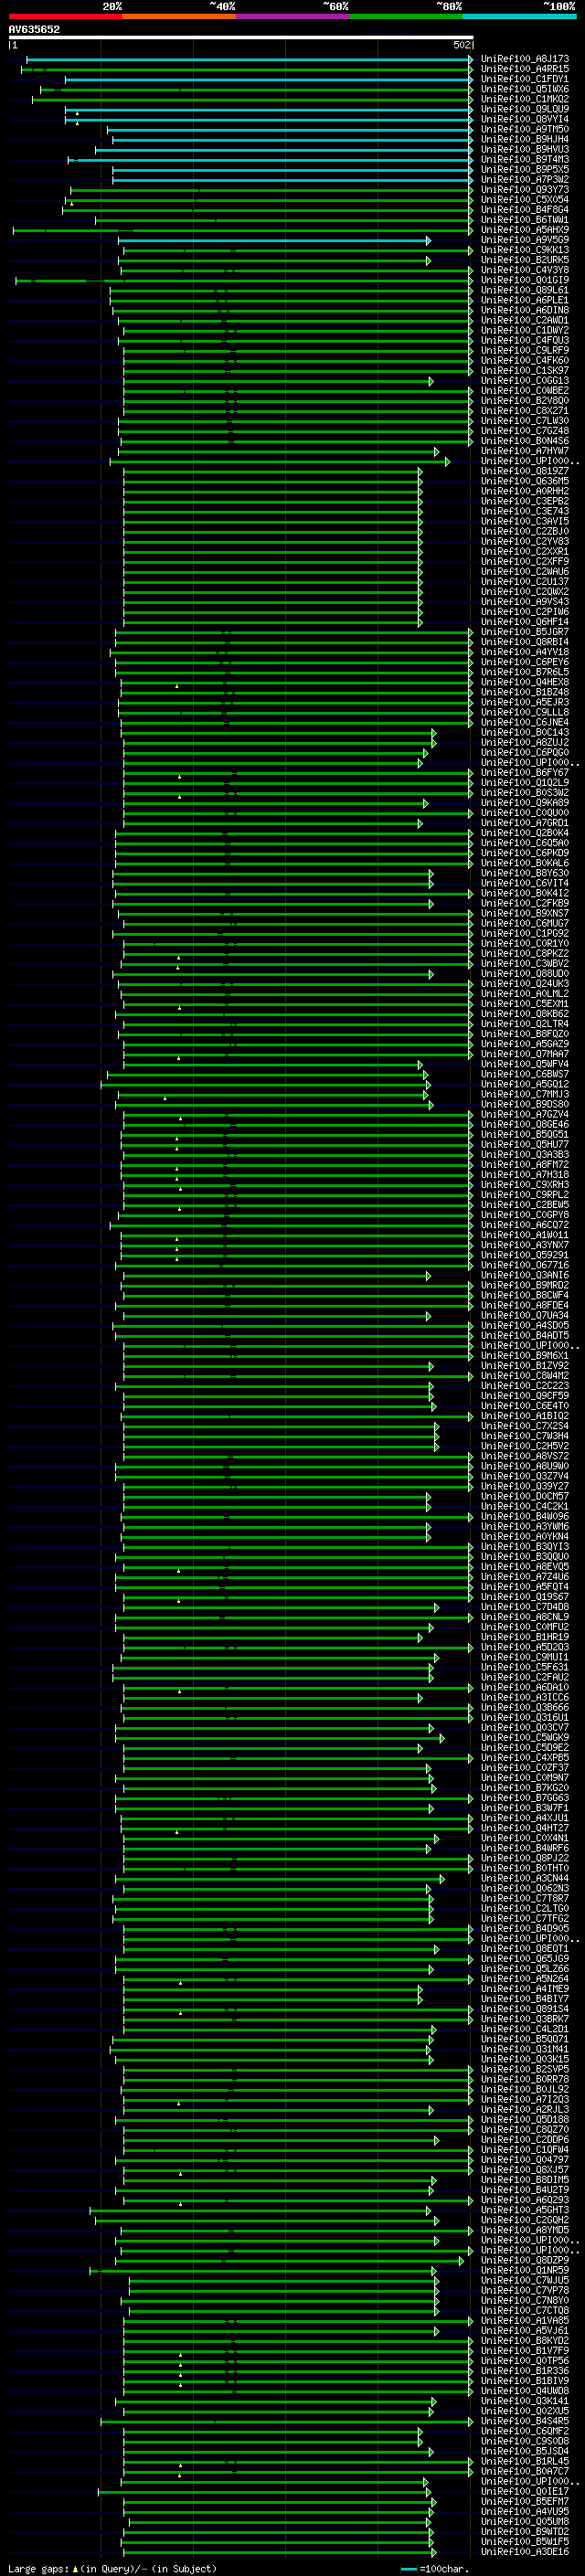Viewport: 585px width, 2576px height.
Task: Select the UniRef100_A7HYW7 label
Action: coord(525,451)
